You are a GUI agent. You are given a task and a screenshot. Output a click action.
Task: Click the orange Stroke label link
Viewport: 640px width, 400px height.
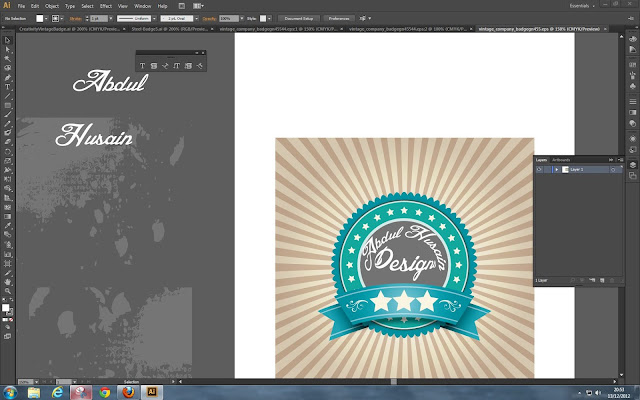pyautogui.click(x=76, y=18)
